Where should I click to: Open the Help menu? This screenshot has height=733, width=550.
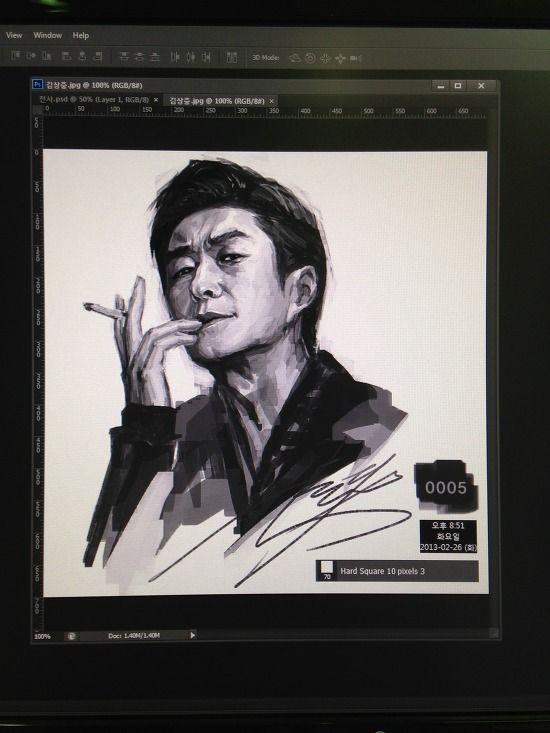[80, 35]
